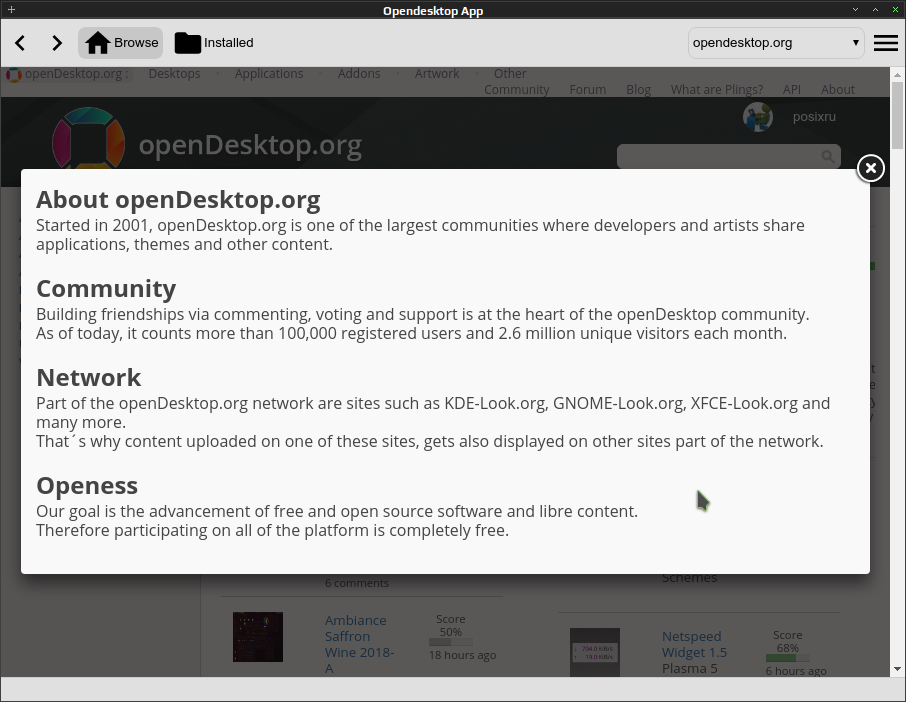This screenshot has width=906, height=702.
Task: Open the Netspeed Widget thumbnail
Action: 595,652
